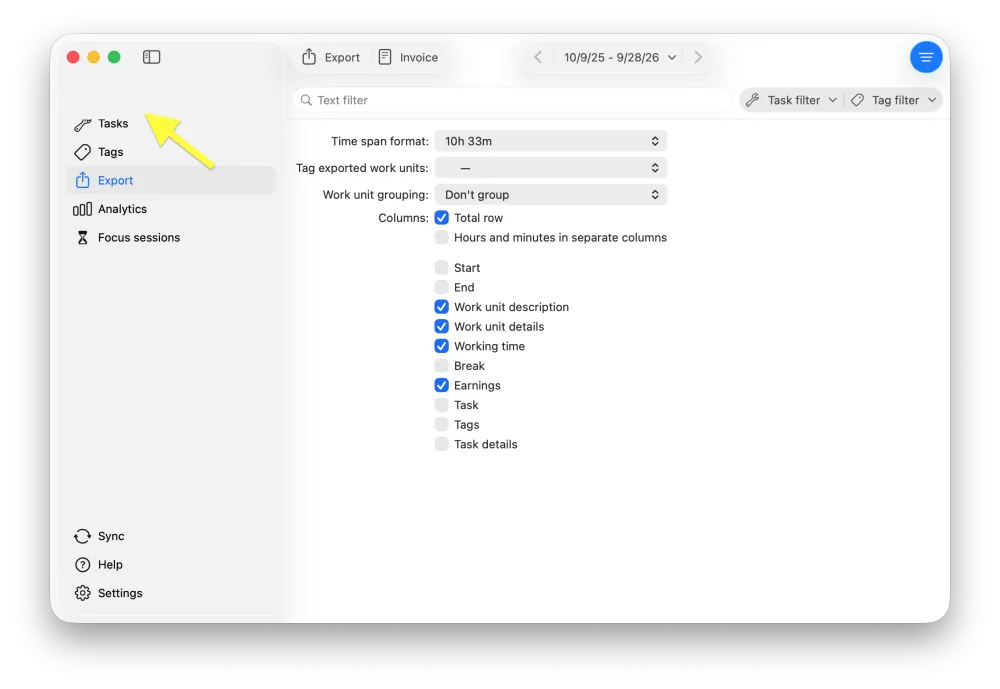
Task: Click the Help question mark icon
Action: [x=82, y=565]
